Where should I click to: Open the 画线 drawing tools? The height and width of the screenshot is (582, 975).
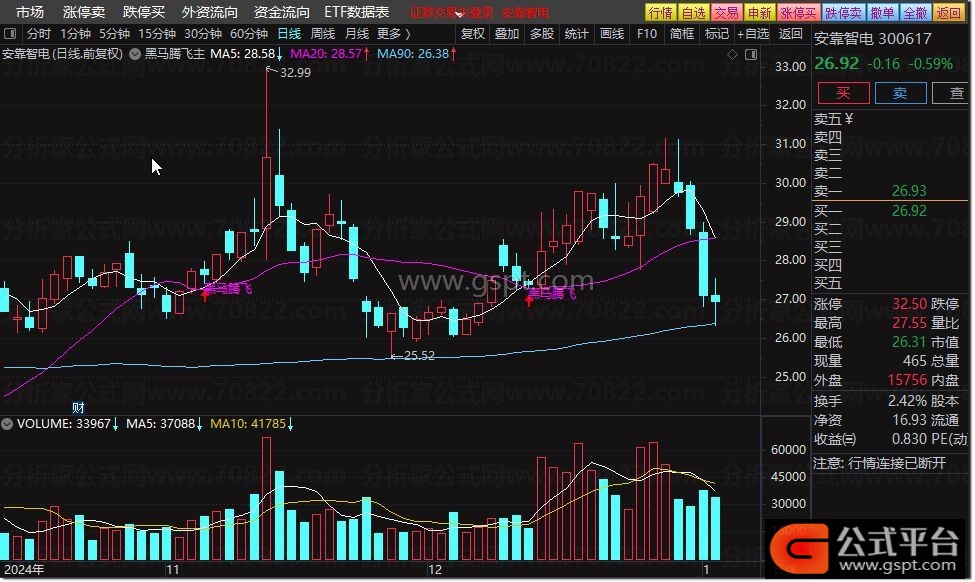[x=612, y=34]
